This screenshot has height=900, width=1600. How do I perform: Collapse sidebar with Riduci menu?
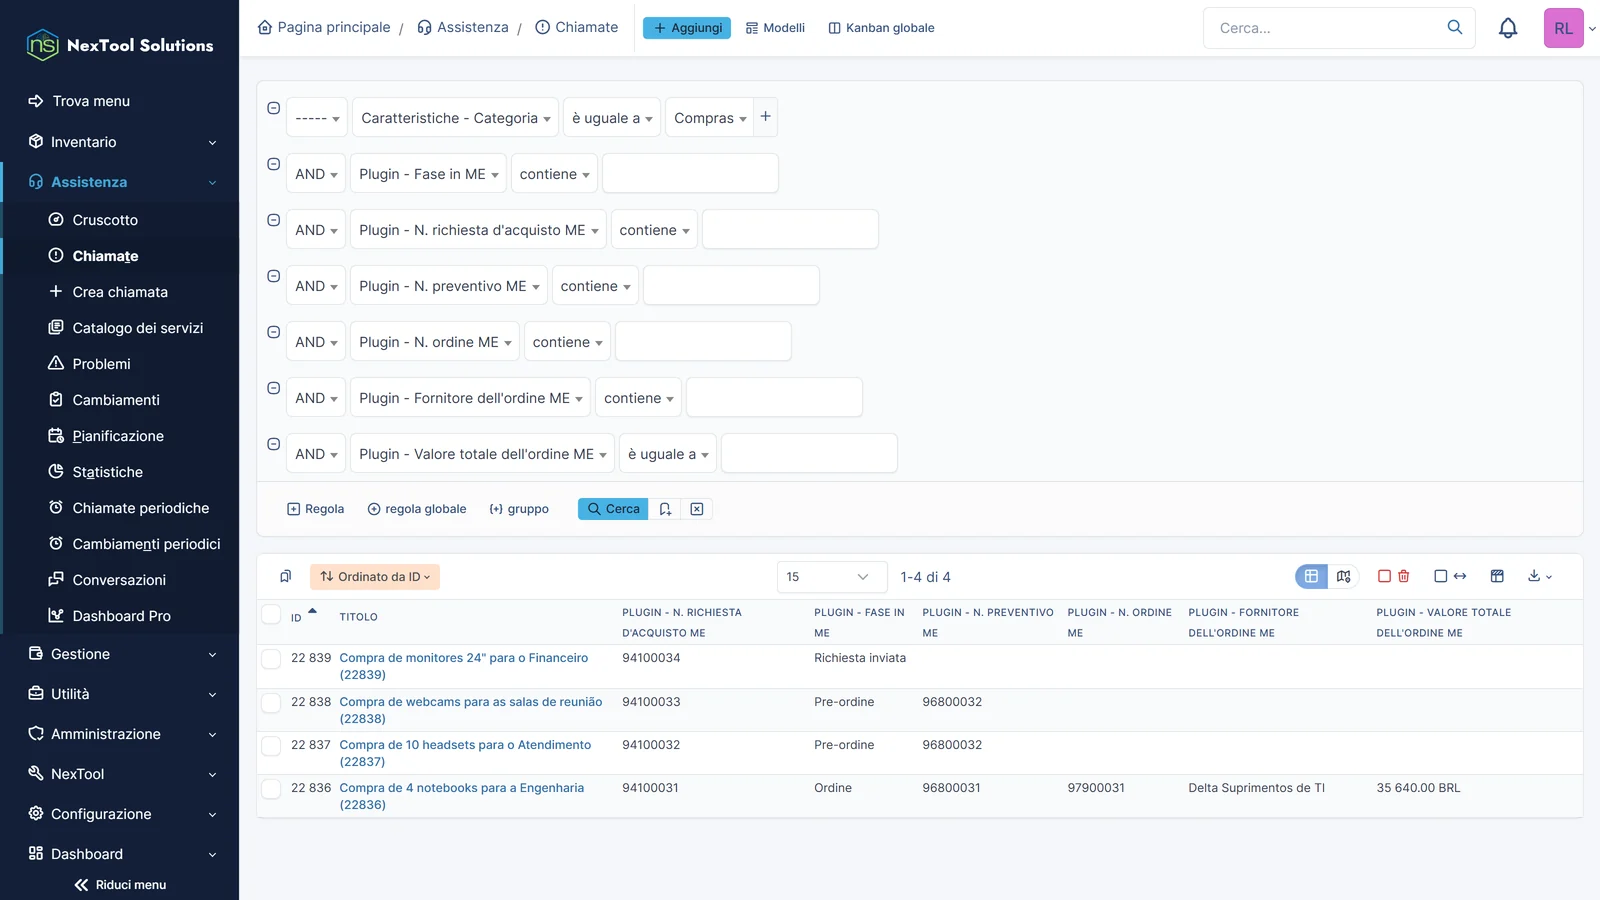[x=120, y=885]
